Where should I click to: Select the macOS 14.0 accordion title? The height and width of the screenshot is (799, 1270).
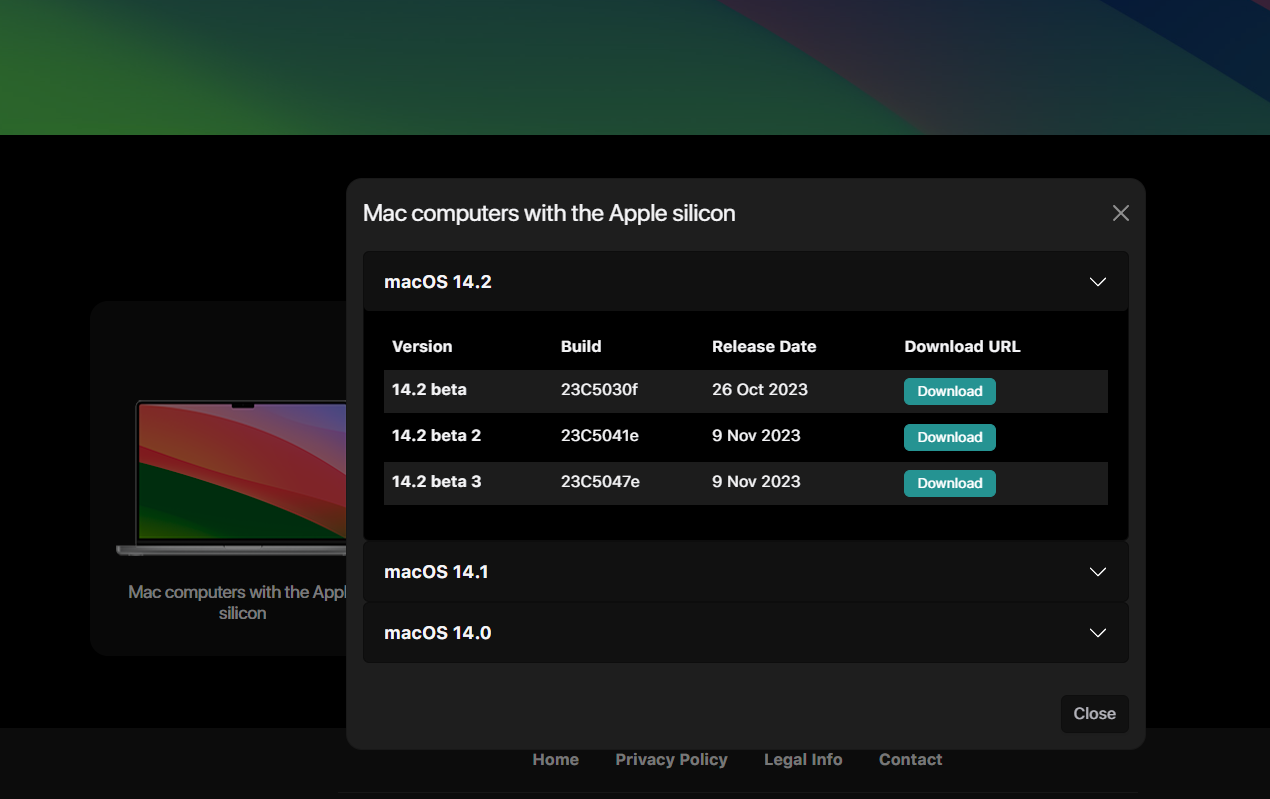point(437,633)
